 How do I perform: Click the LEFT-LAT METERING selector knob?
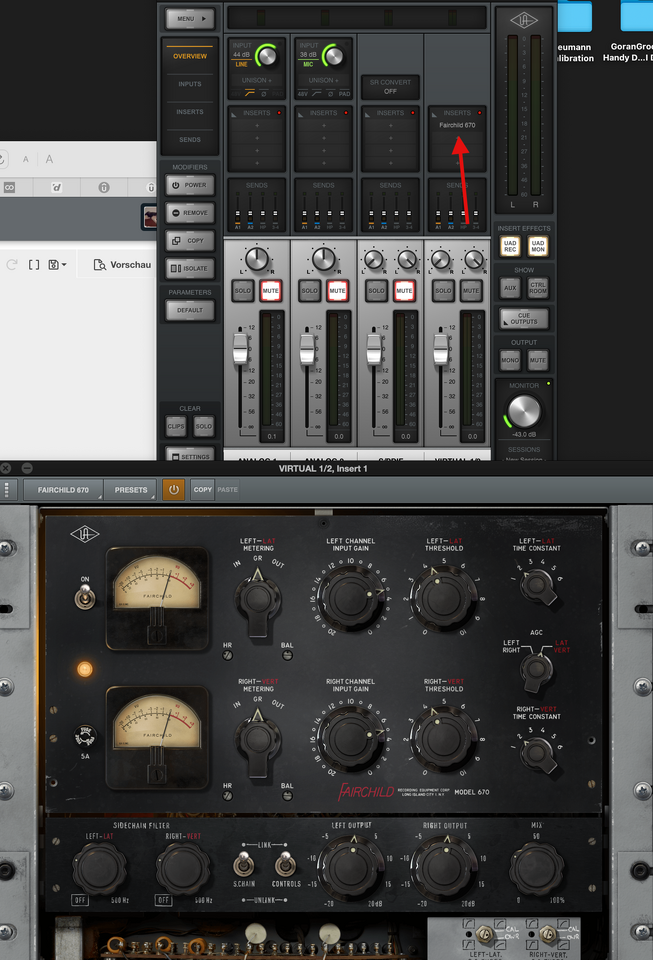pos(258,601)
